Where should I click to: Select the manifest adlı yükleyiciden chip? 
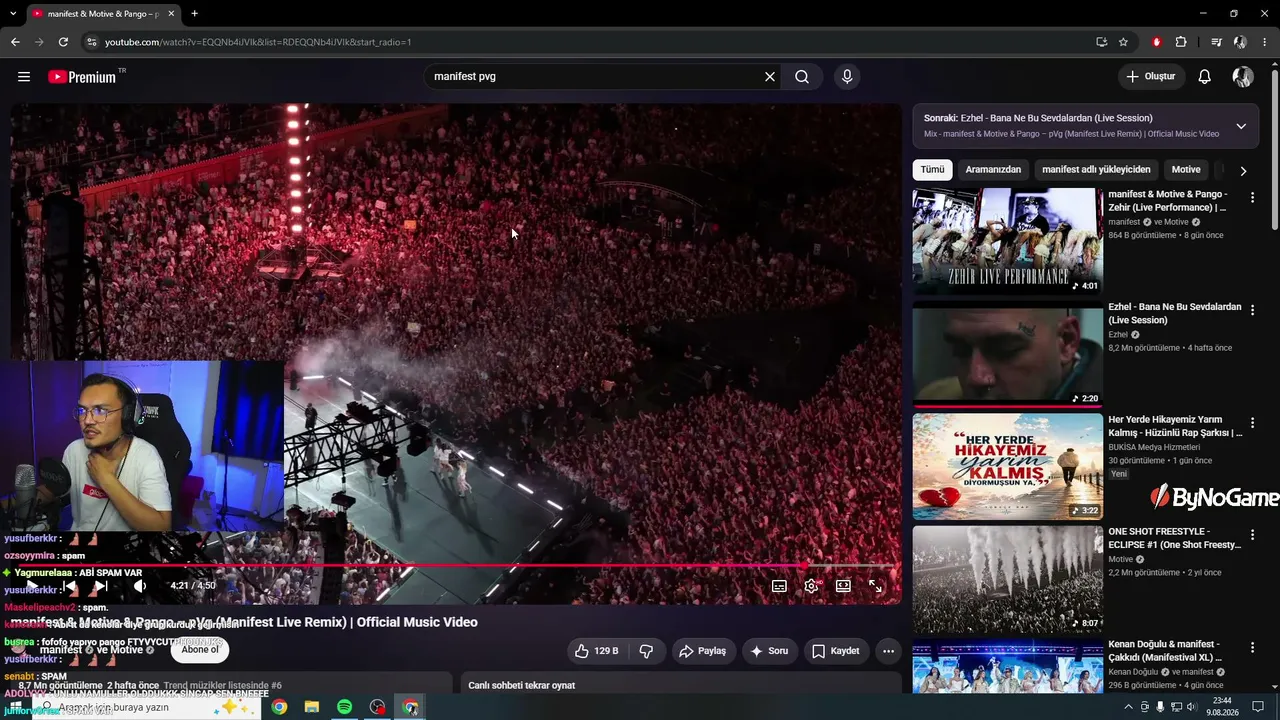[1096, 170]
